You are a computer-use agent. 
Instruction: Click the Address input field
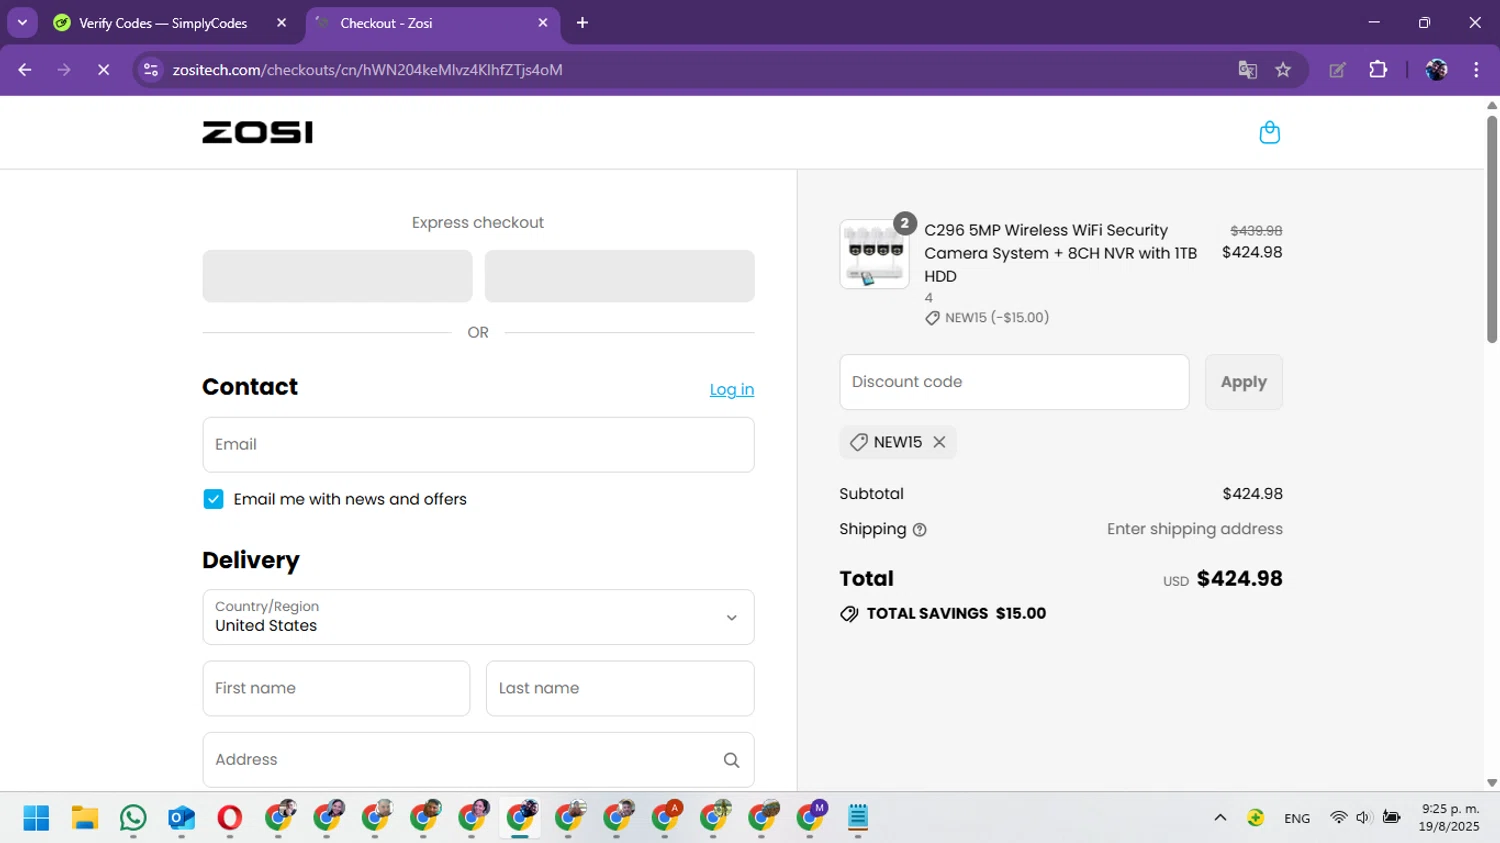coord(478,760)
